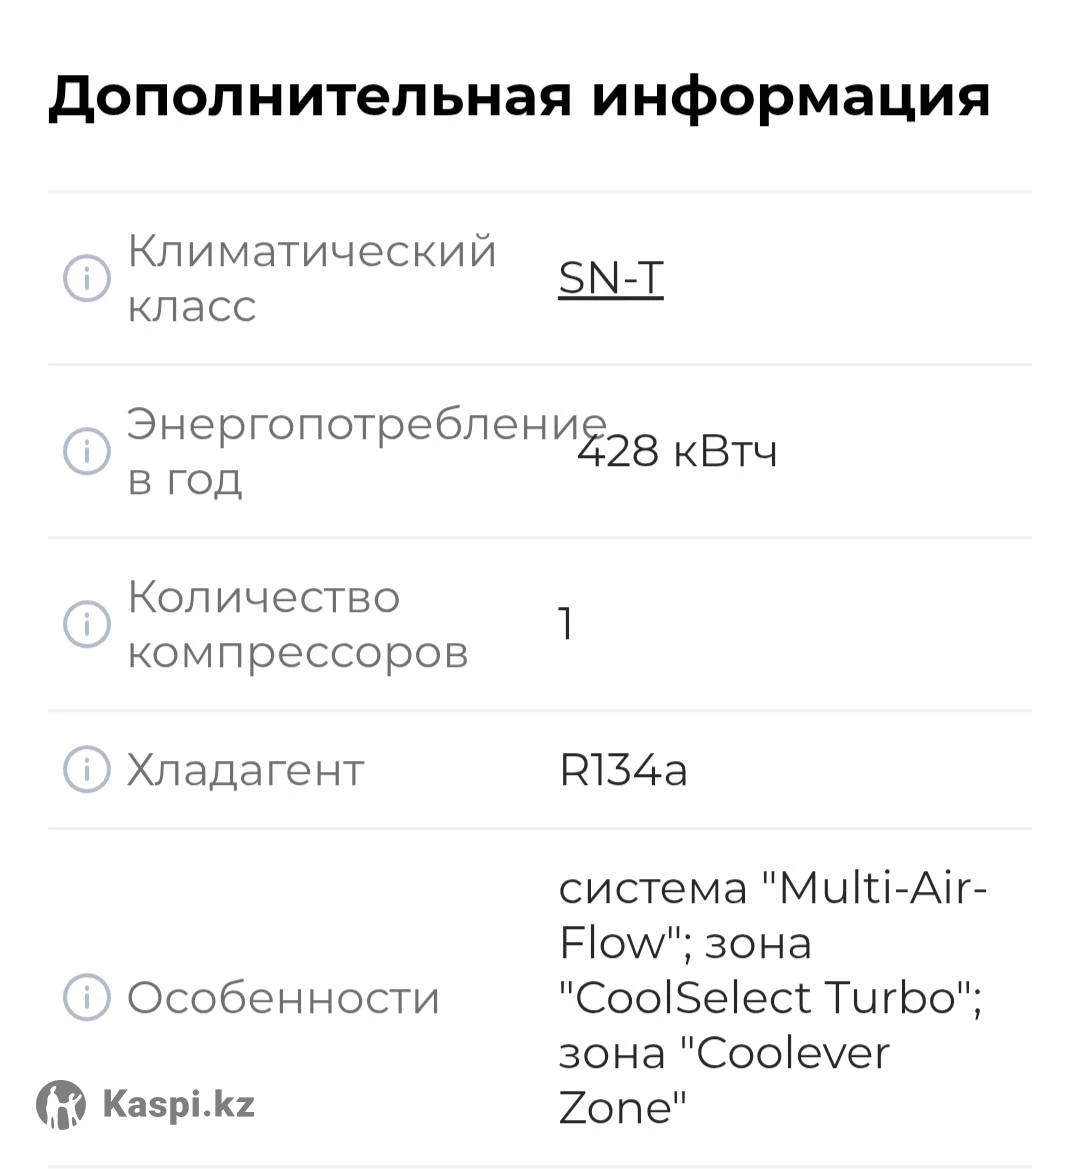Select the compressor count value 1
1080x1169 pixels.
[566, 624]
